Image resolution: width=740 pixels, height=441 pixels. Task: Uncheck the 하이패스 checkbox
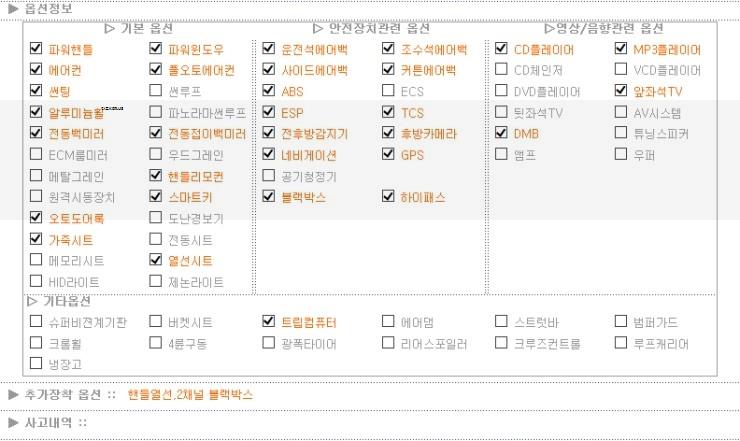point(388,197)
